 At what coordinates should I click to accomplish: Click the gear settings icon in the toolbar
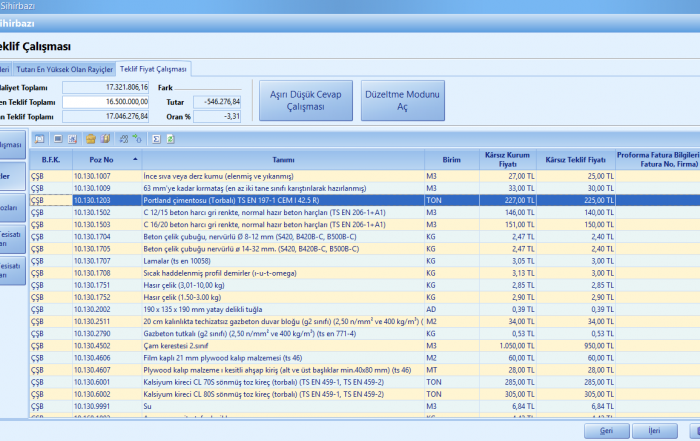(x=122, y=138)
